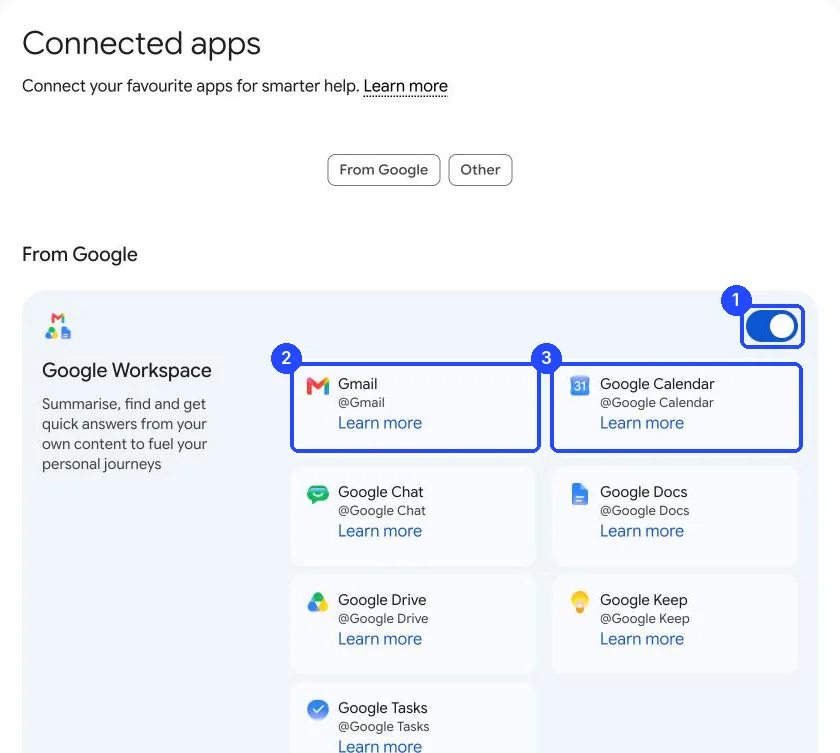Toggle the Google Workspace switch
Viewport: 840px width, 753px height.
pos(771,326)
